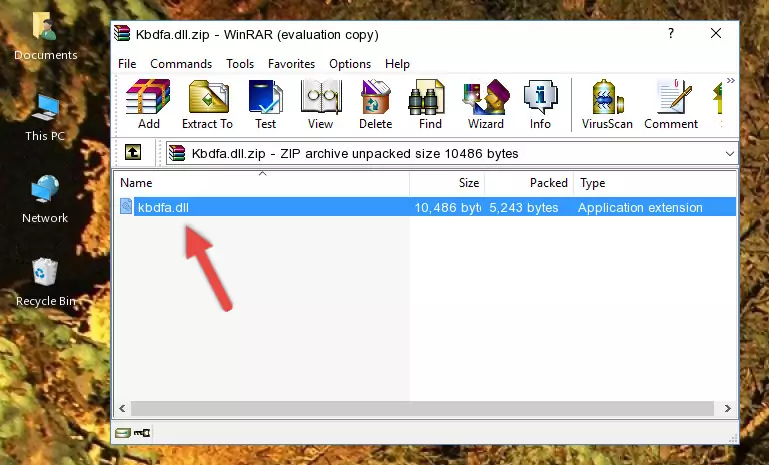Click the archive path text in the address bar
This screenshot has width=769, height=465.
click(x=355, y=154)
